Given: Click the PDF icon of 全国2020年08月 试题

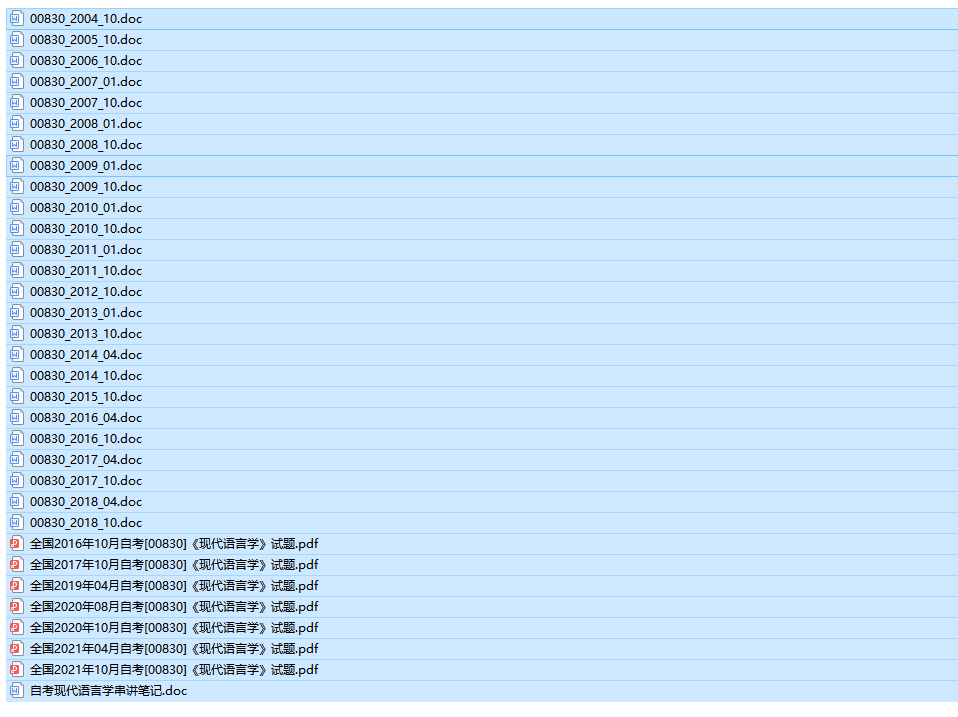Looking at the screenshot, I should tap(16, 606).
